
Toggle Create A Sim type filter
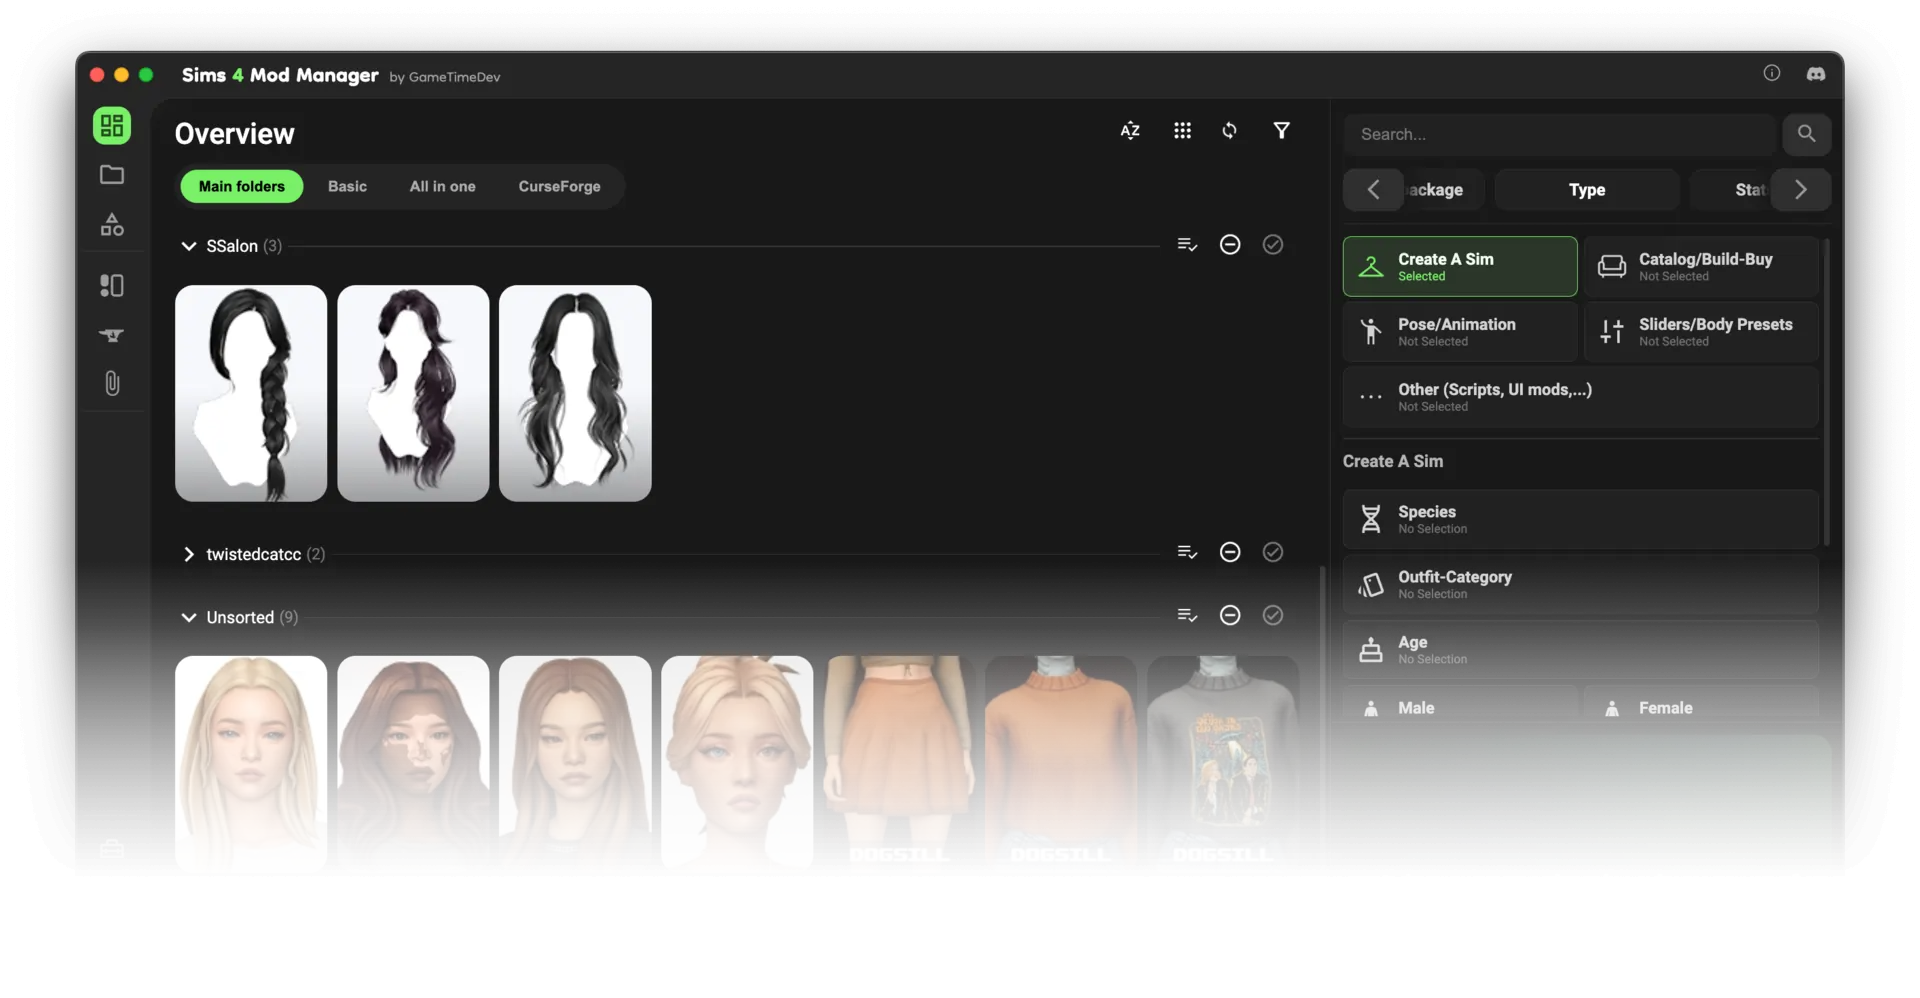pos(1460,266)
